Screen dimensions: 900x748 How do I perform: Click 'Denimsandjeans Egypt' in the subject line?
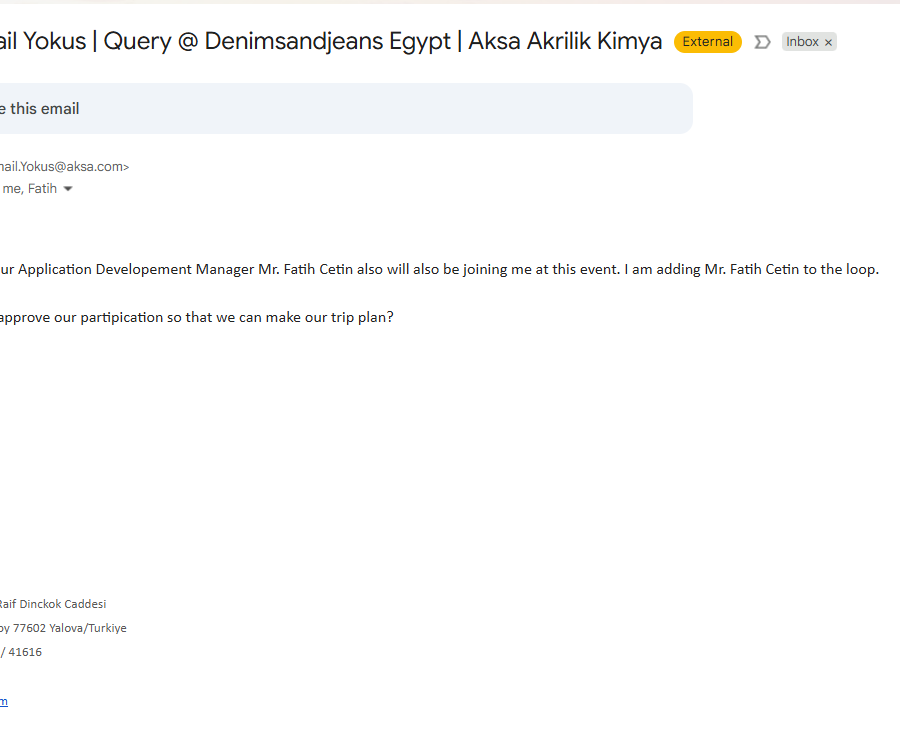pos(328,42)
